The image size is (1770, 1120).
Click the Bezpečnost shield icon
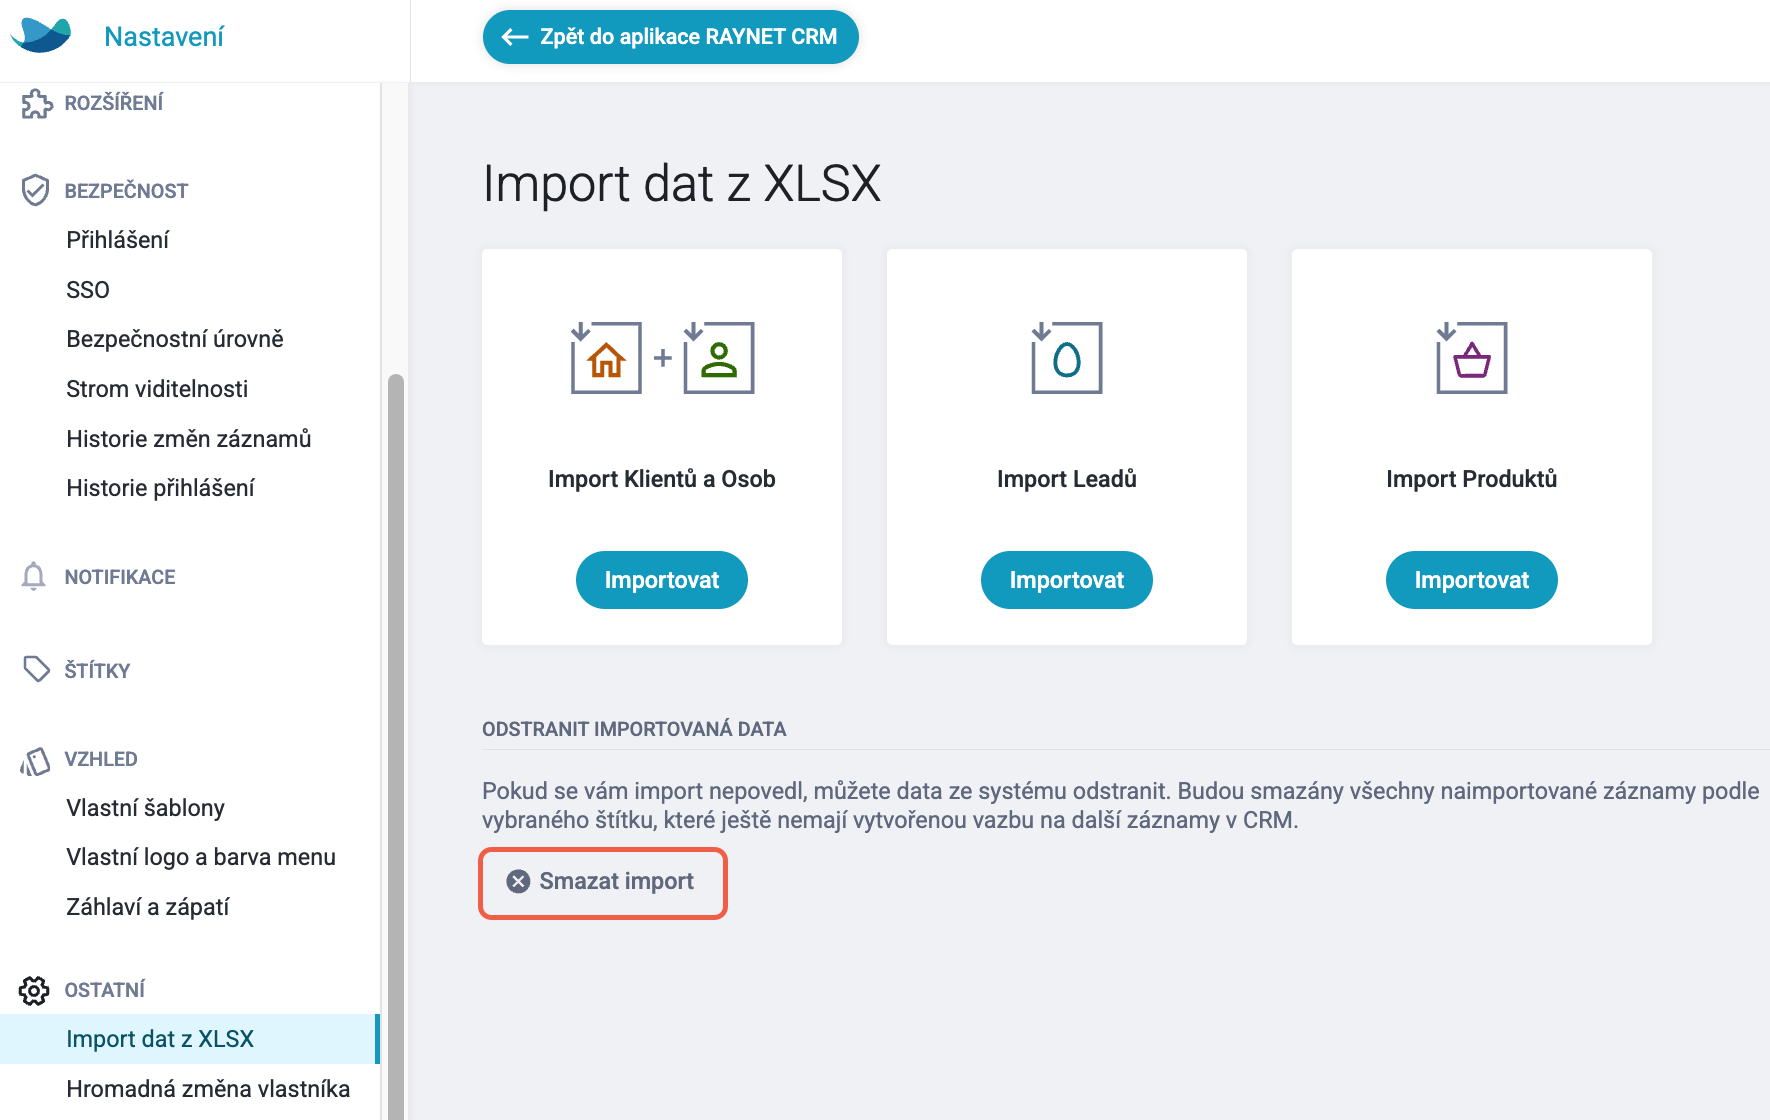pos(35,190)
